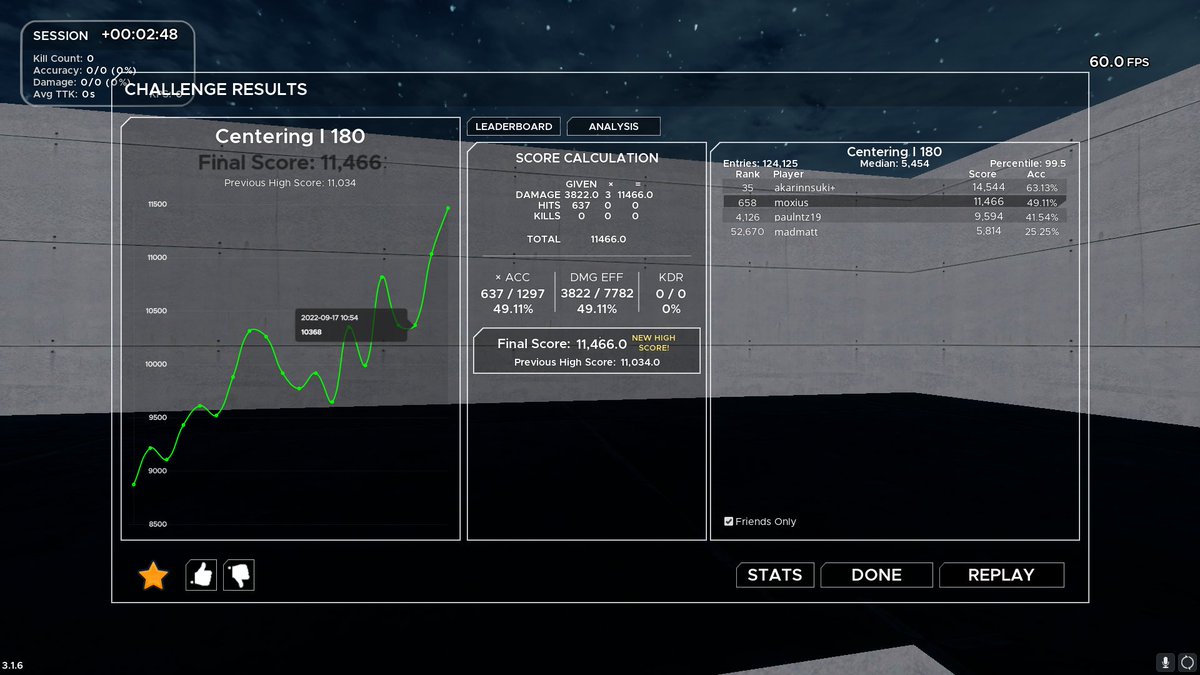The height and width of the screenshot is (675, 1200).
Task: Click the KDR 0 / 0 value
Action: click(671, 294)
